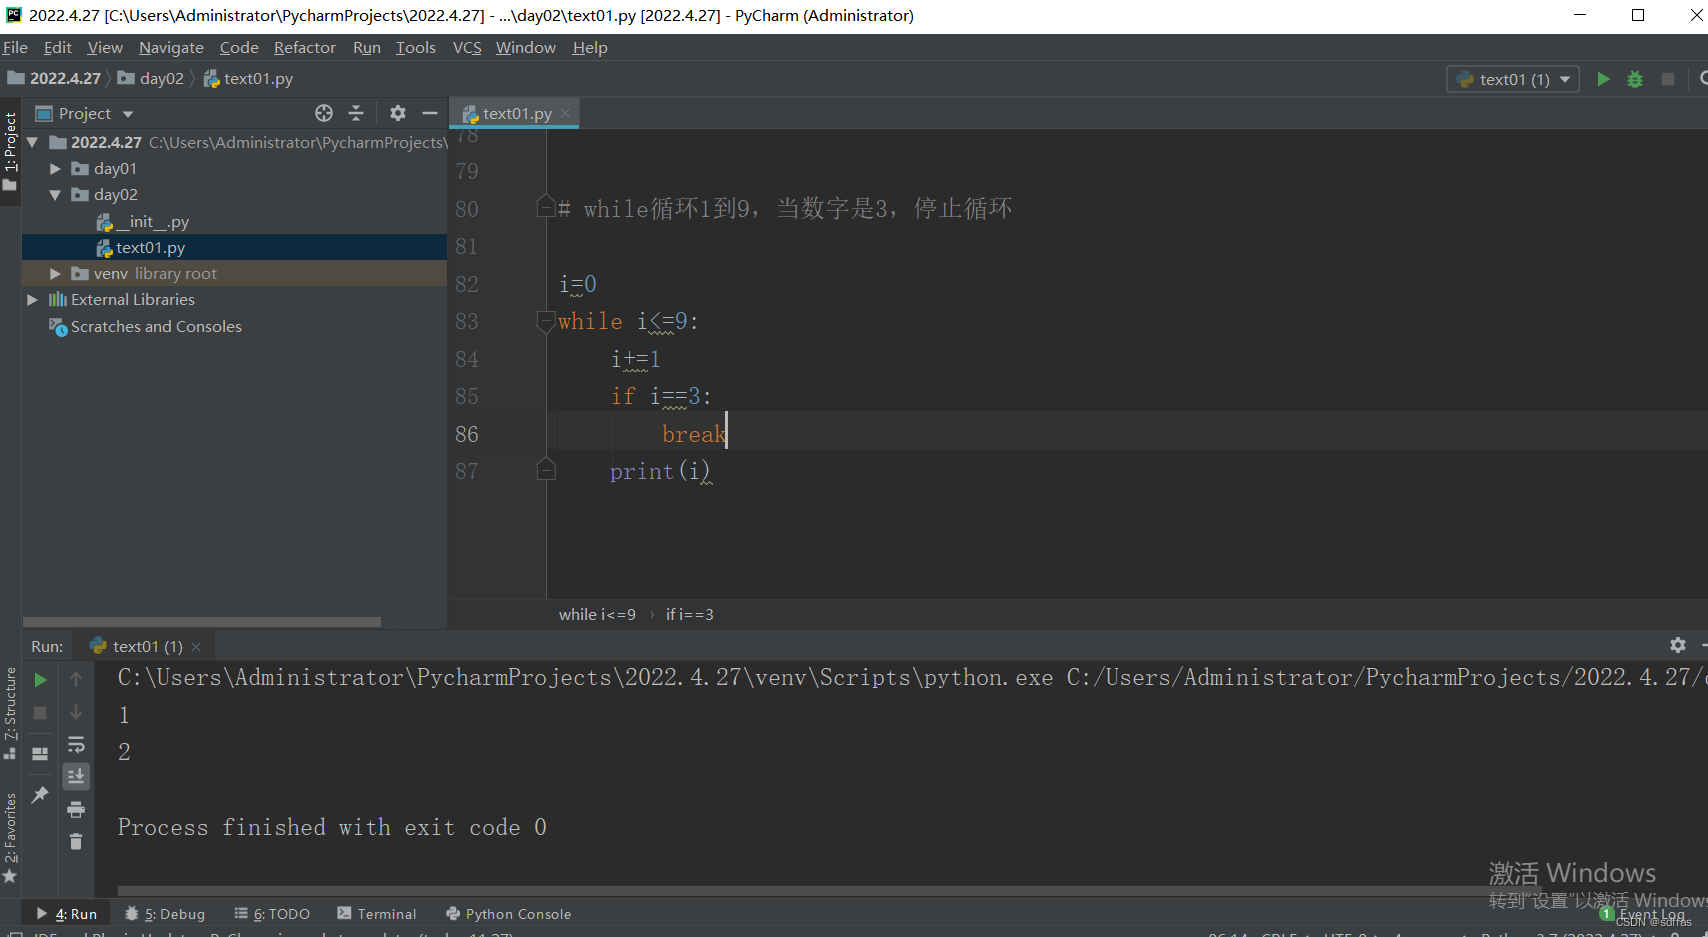The width and height of the screenshot is (1708, 937).
Task: Open the Terminal tool window tab
Action: pos(377,914)
